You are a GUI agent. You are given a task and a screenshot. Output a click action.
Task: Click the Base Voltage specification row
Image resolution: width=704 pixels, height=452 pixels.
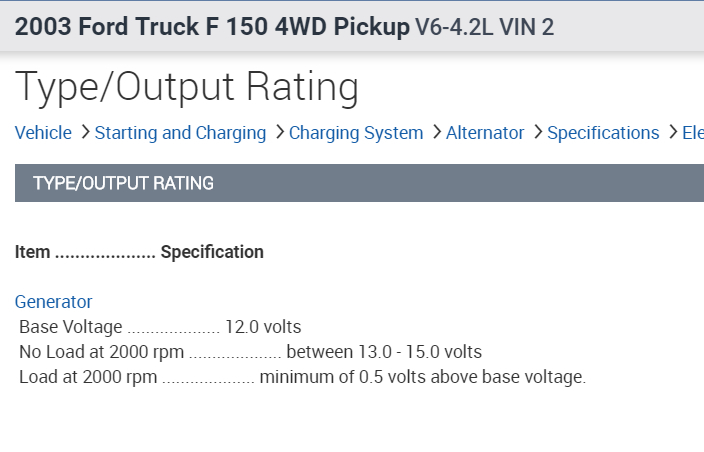160,327
